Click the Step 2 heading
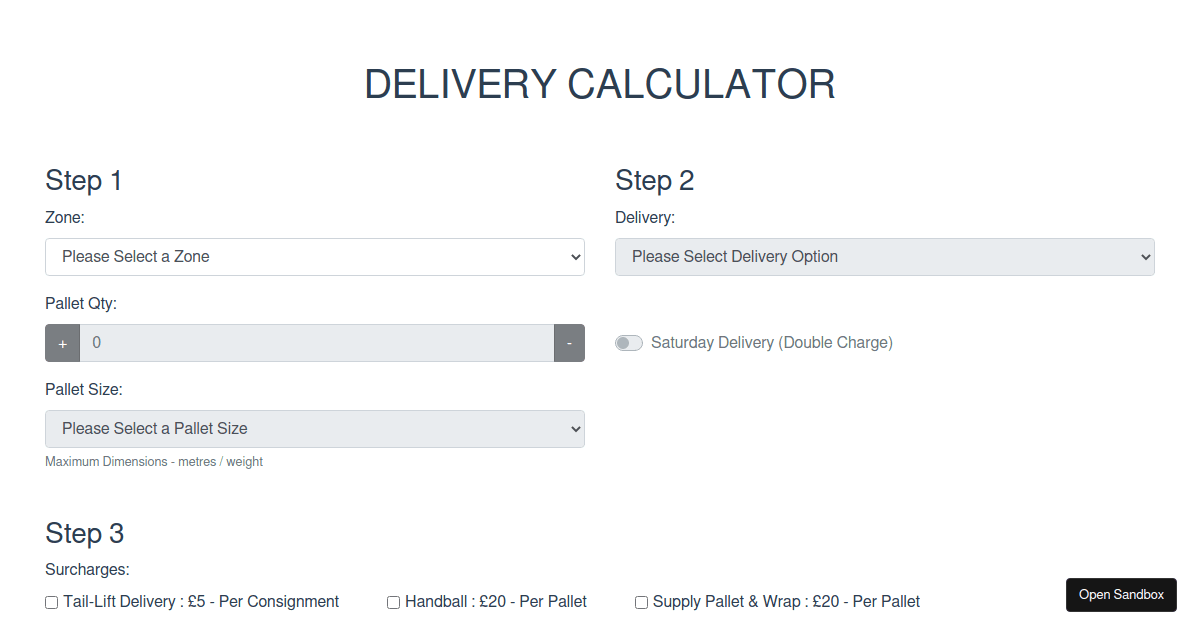This screenshot has width=1200, height=630. pyautogui.click(x=655, y=181)
